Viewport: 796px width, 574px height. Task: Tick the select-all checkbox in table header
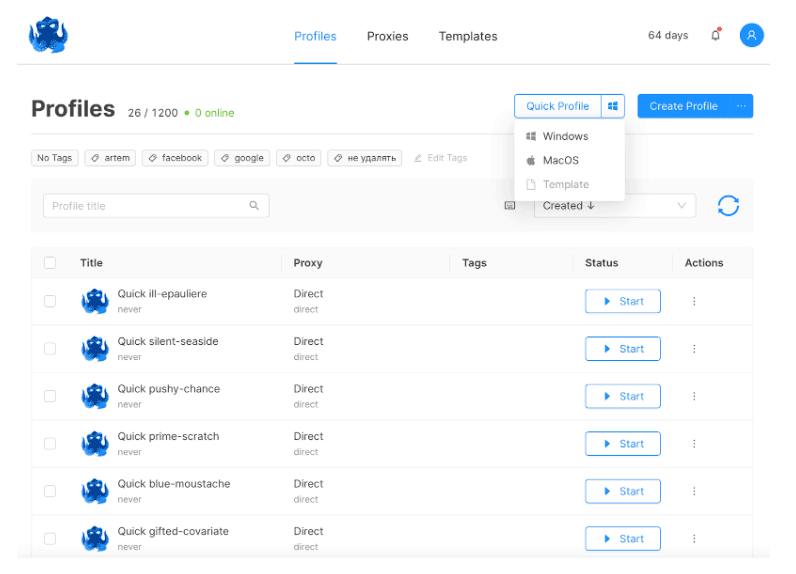tap(50, 263)
